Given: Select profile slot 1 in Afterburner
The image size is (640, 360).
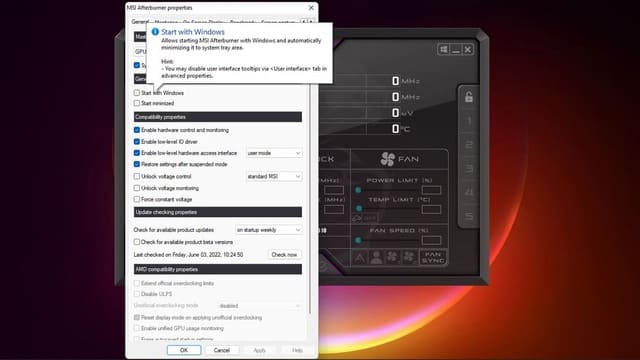Looking at the screenshot, I should 469,121.
